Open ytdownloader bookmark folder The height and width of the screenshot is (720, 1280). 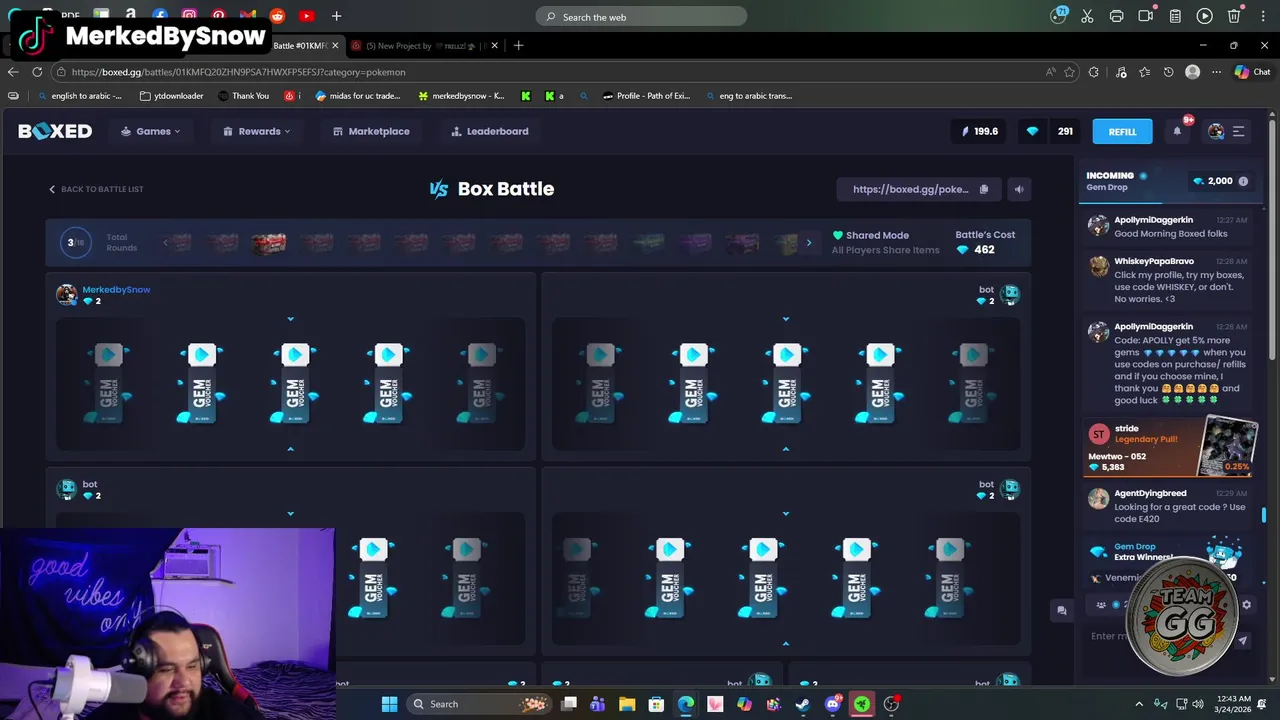tap(172, 96)
